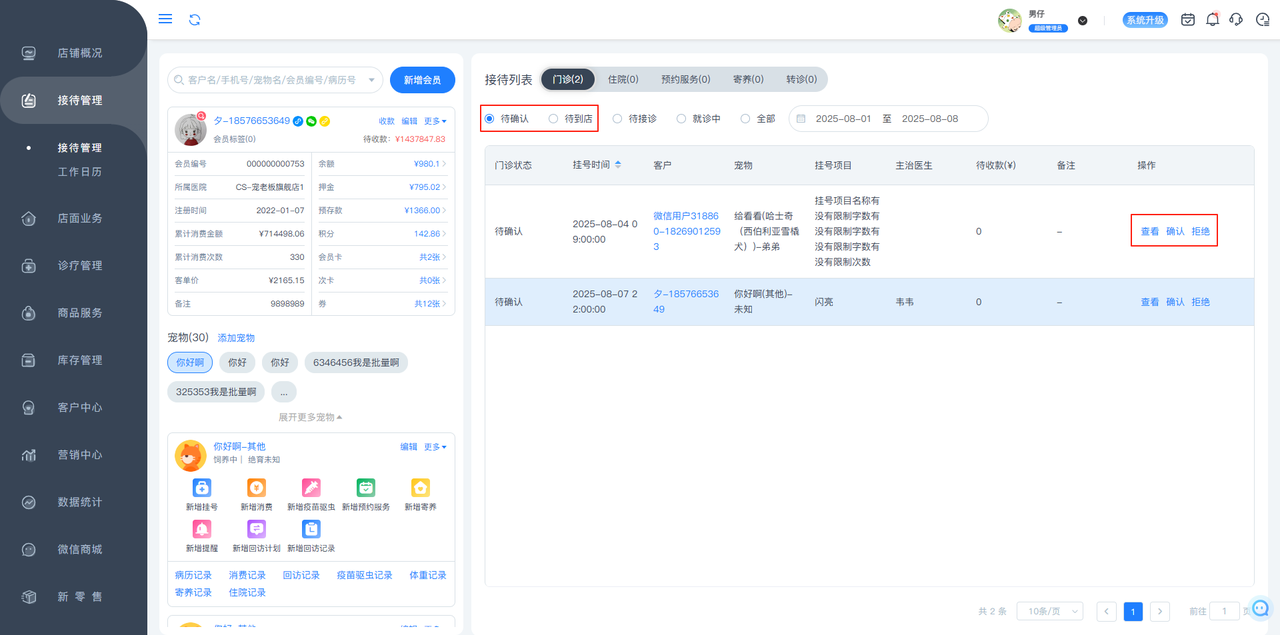The height and width of the screenshot is (635, 1280).
Task: Click the 收款 link on member card
Action: pyautogui.click(x=387, y=121)
